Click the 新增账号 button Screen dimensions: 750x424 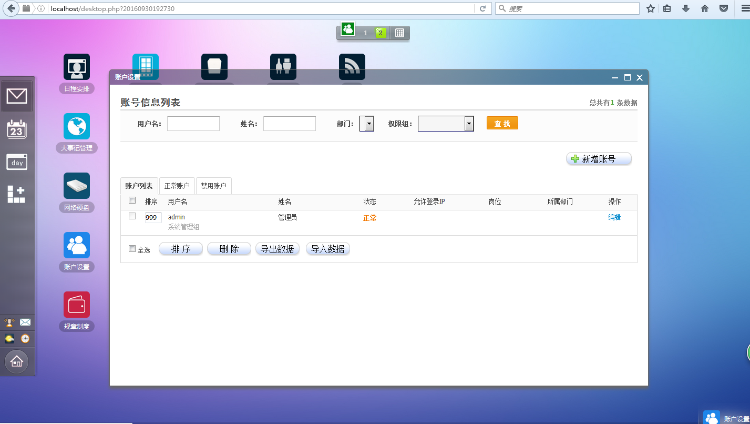click(x=599, y=159)
